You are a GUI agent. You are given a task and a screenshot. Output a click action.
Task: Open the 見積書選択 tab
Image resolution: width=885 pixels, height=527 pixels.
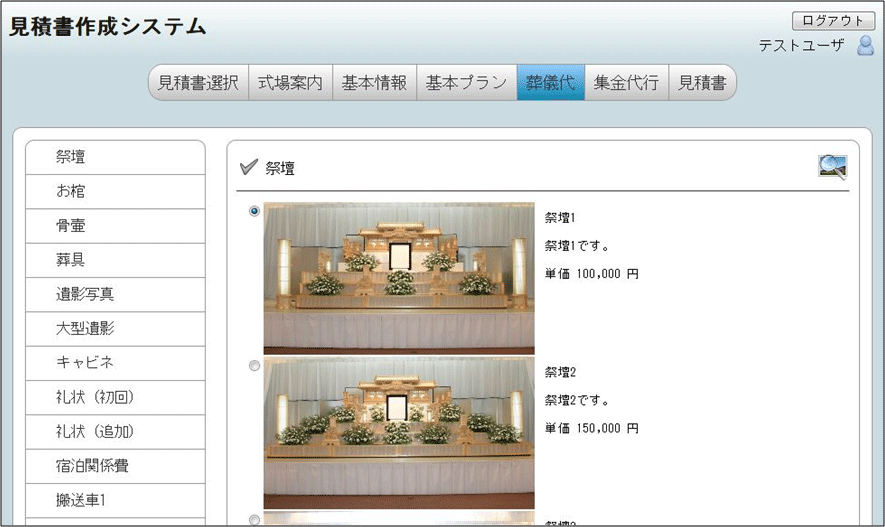(198, 82)
